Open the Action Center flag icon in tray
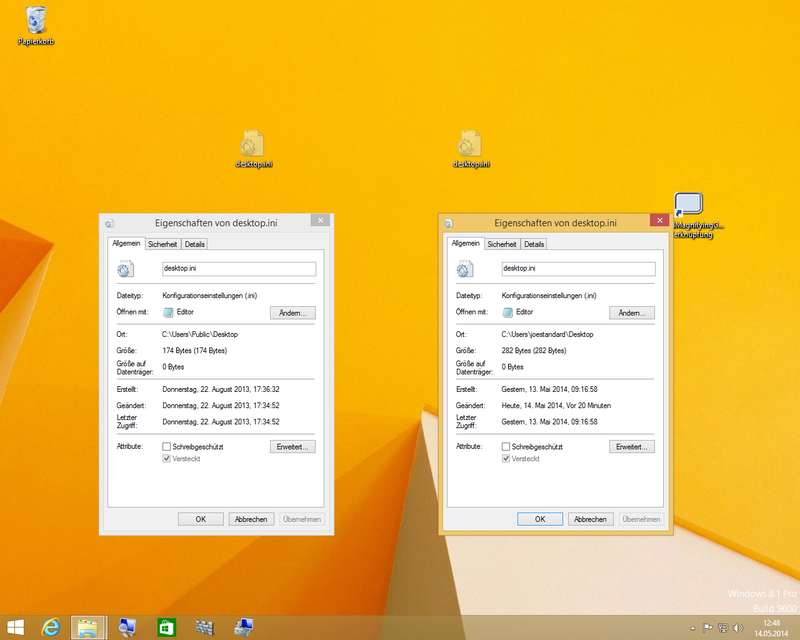This screenshot has width=800, height=640. pos(707,628)
